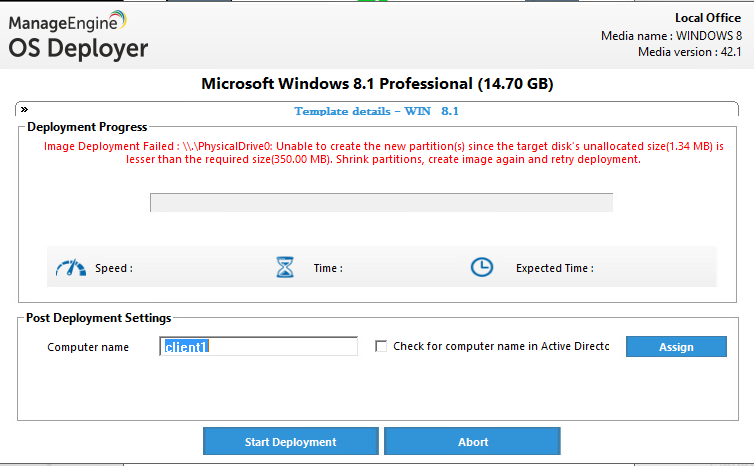The height and width of the screenshot is (466, 754).
Task: Click the Post Deployment Settings group heading
Action: 99,318
